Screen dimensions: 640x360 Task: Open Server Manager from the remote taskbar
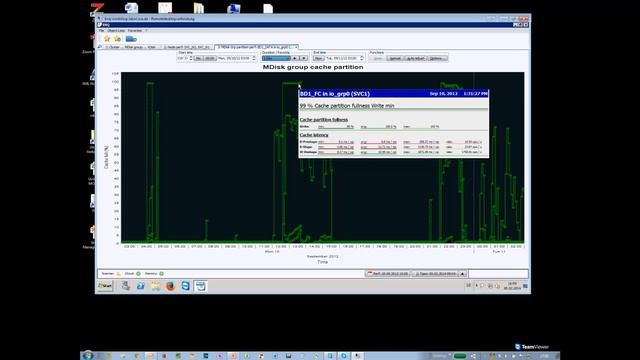click(126, 286)
